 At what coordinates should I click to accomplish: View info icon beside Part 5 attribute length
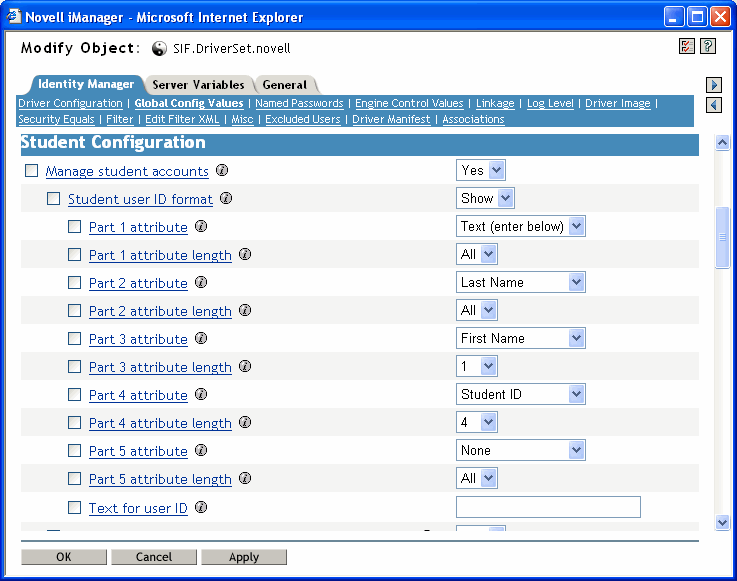(x=245, y=478)
